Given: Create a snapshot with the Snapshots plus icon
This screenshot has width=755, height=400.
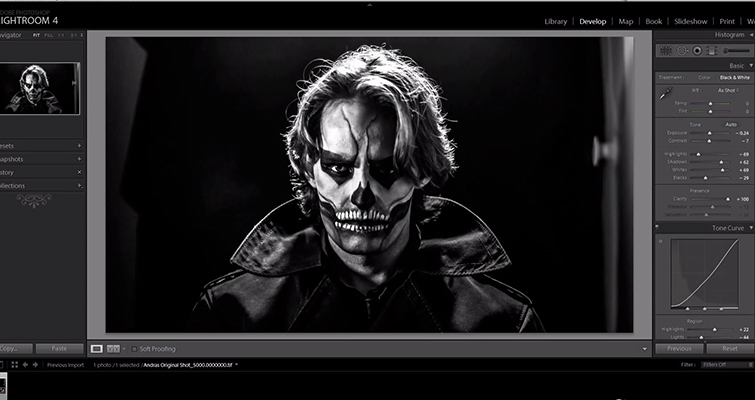Looking at the screenshot, I should [x=79, y=159].
